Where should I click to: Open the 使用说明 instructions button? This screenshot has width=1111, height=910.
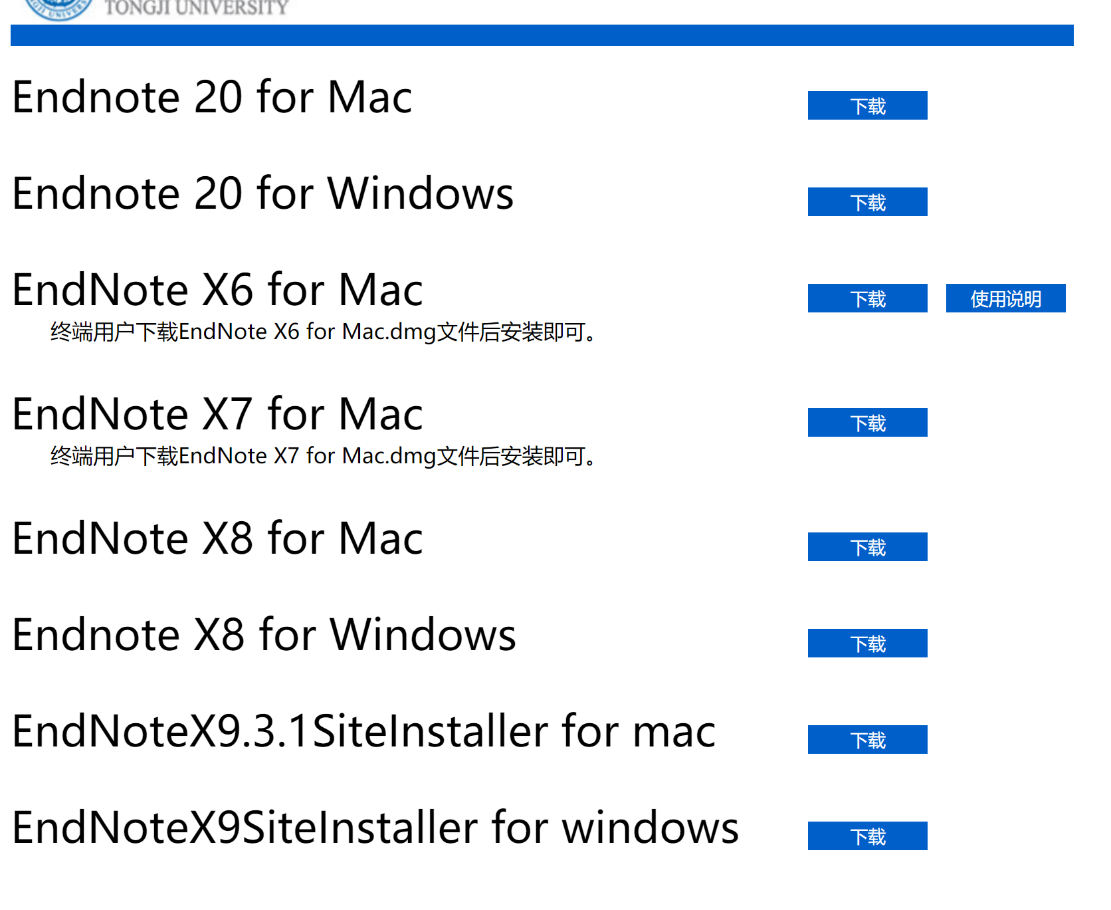click(x=1005, y=299)
